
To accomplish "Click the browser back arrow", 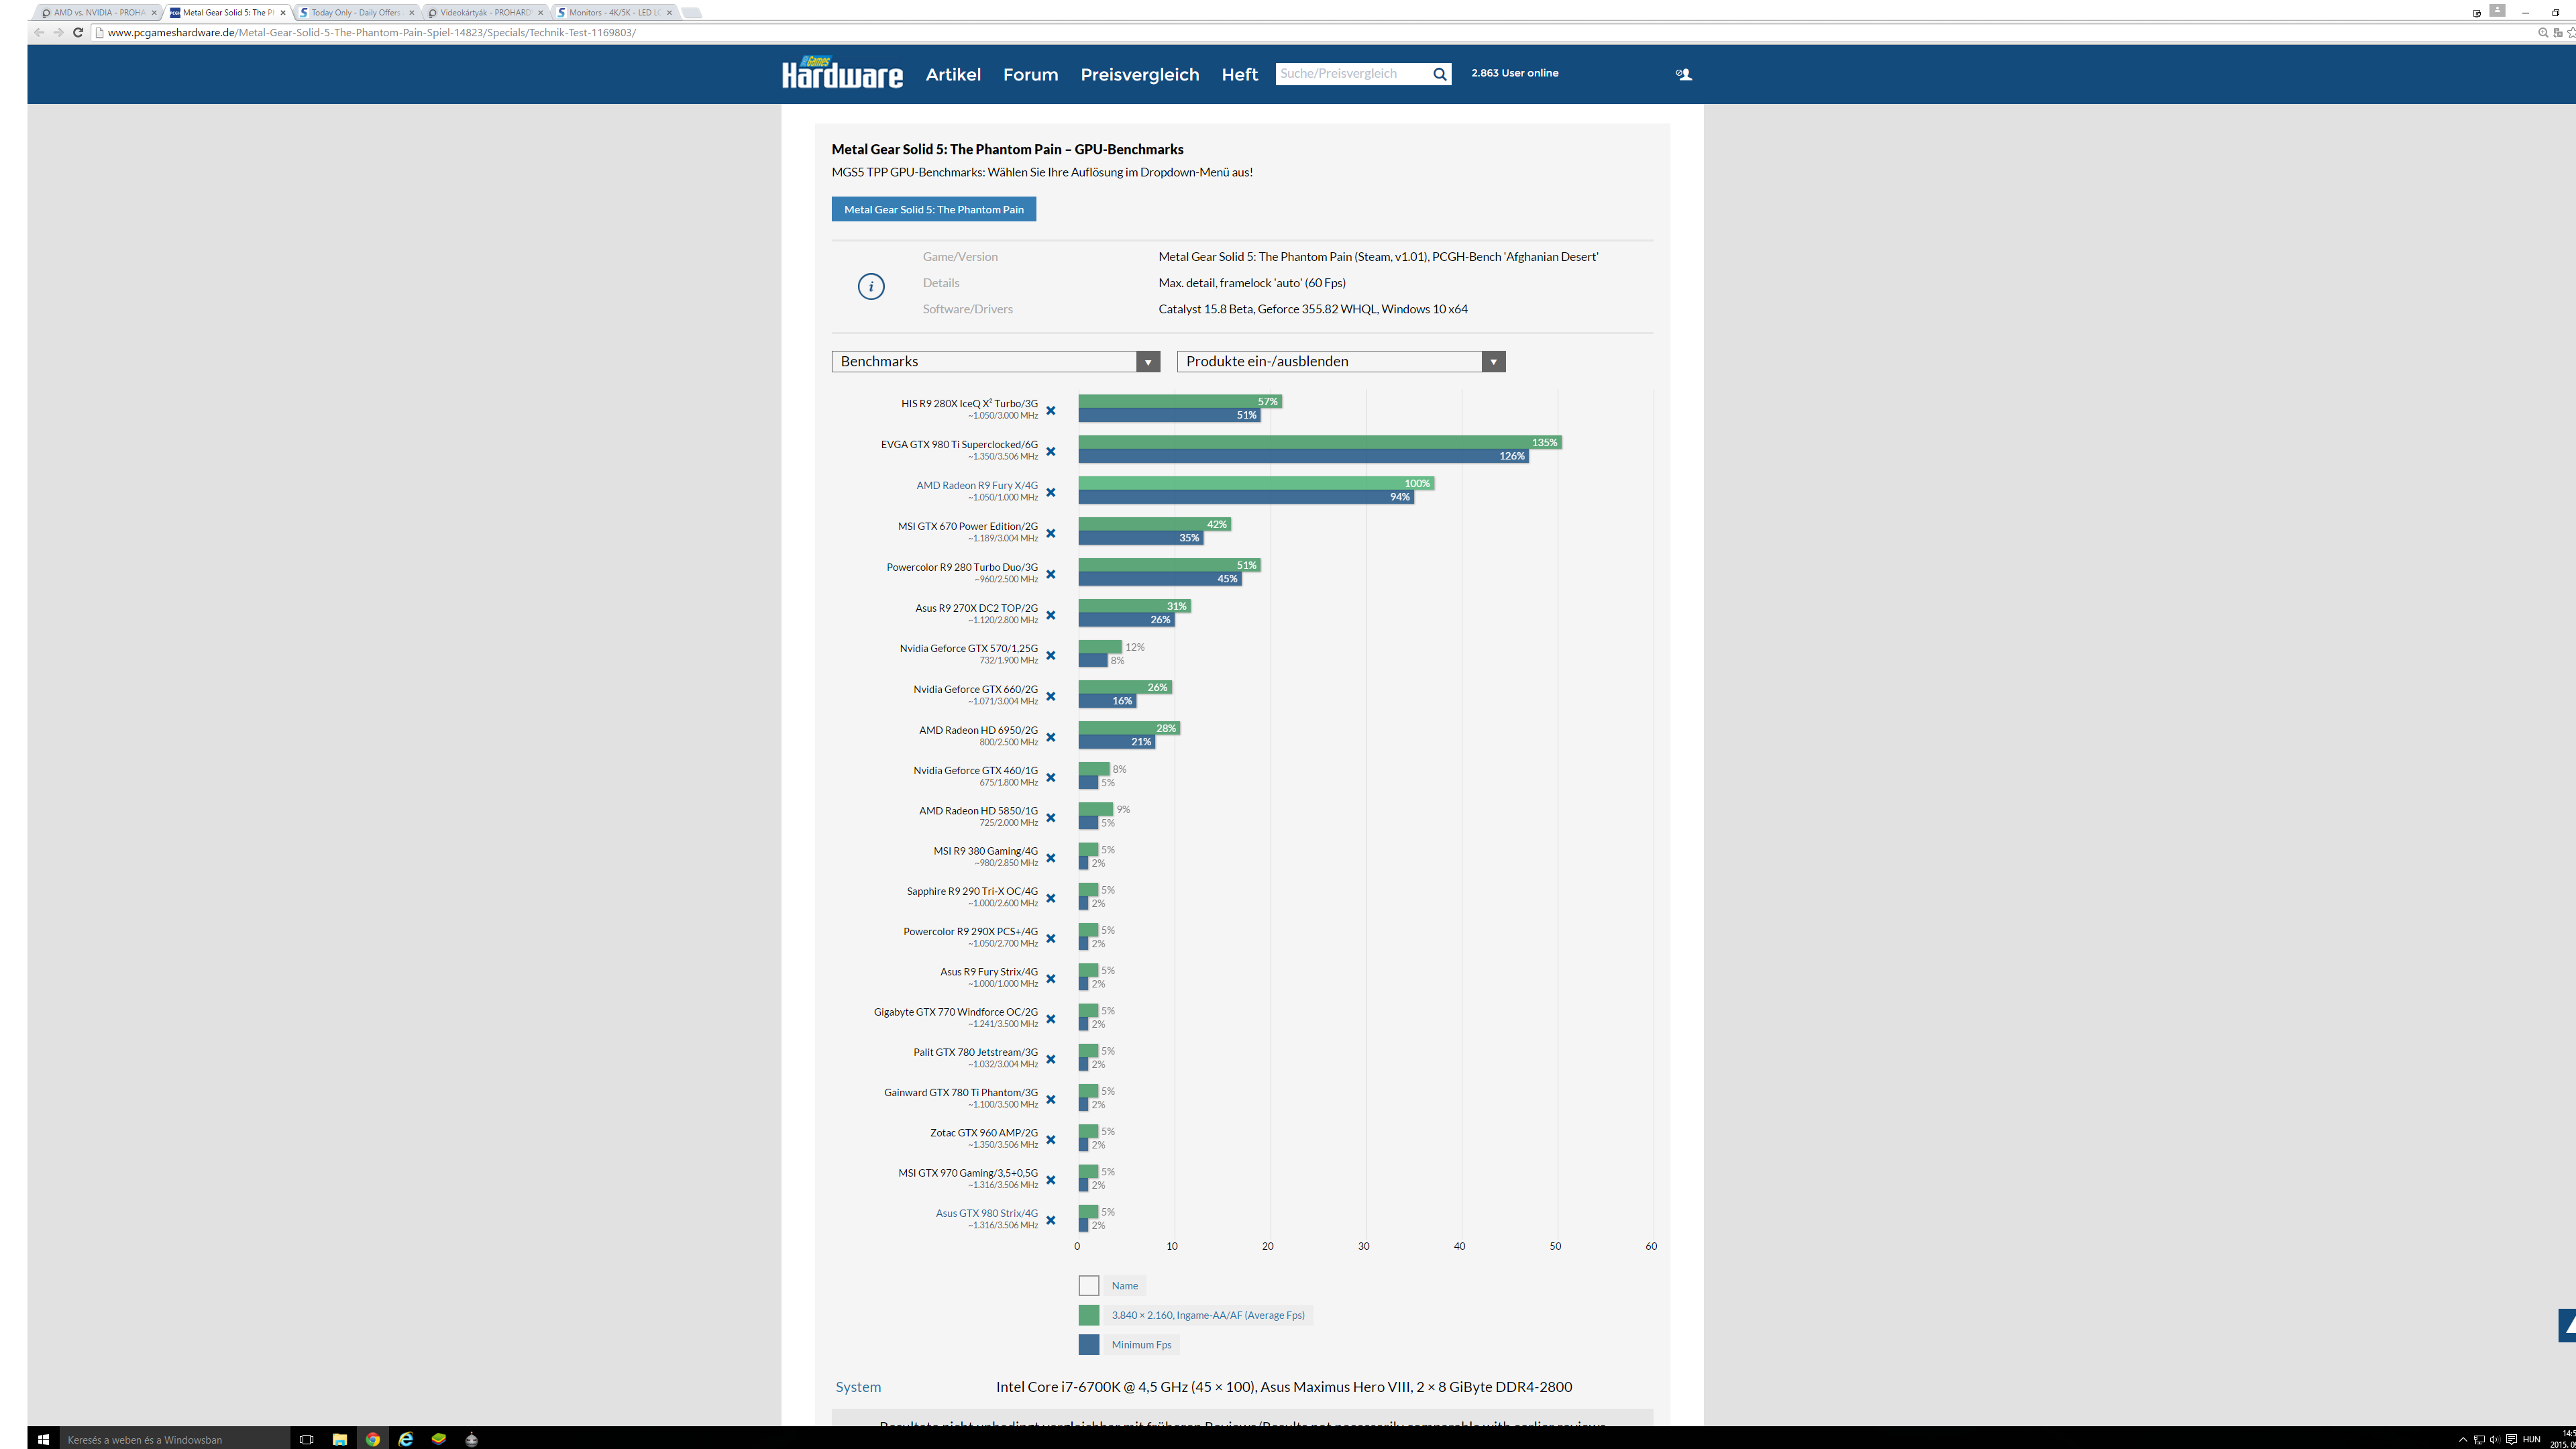I will [x=39, y=32].
